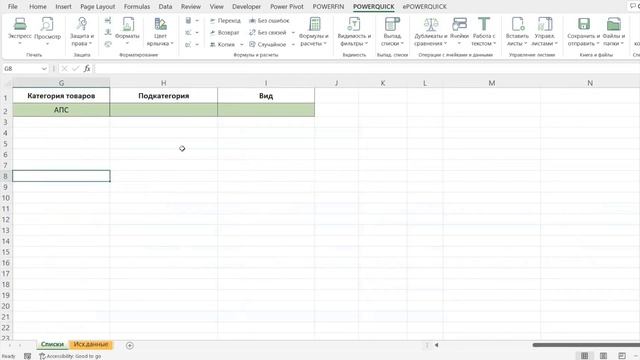This screenshot has height=360, width=640.
Task: Click the Копия button in ribbon
Action: [x=222, y=44]
